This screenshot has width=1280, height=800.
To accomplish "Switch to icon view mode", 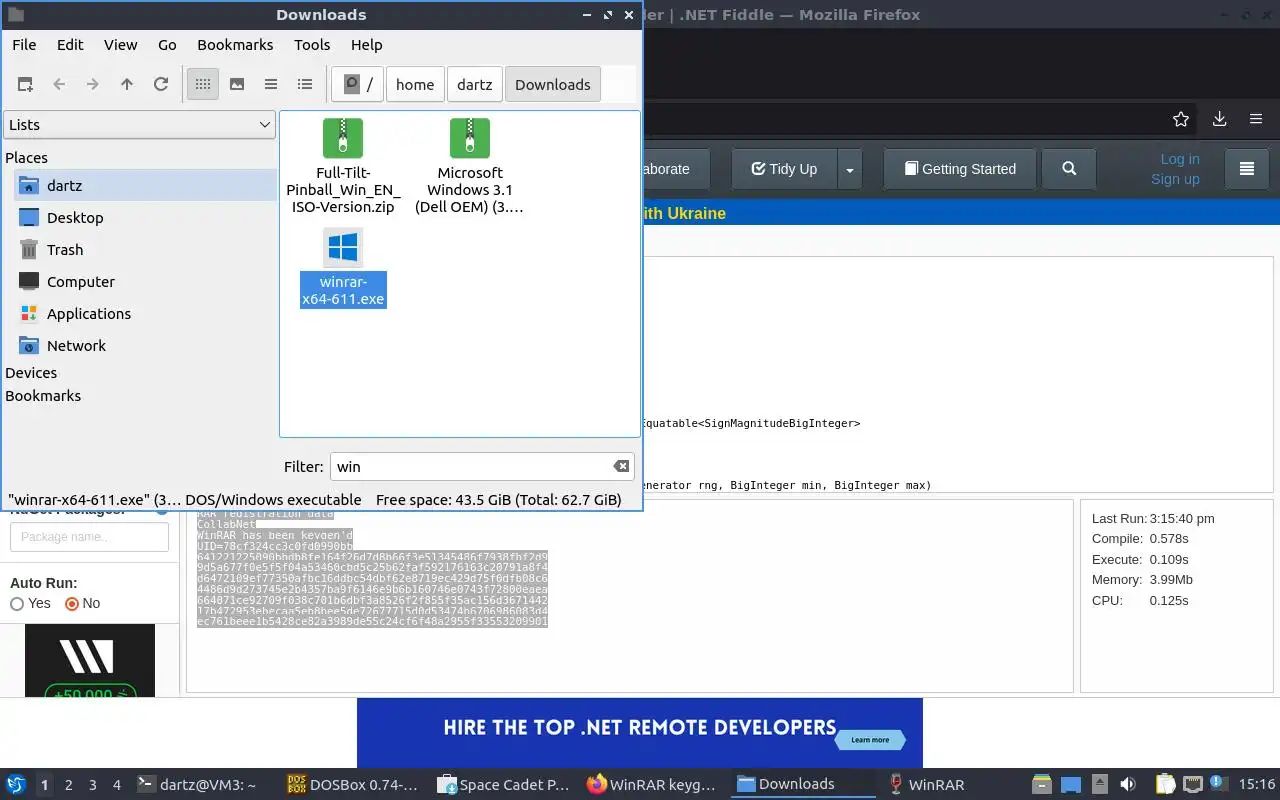I will 203,85.
